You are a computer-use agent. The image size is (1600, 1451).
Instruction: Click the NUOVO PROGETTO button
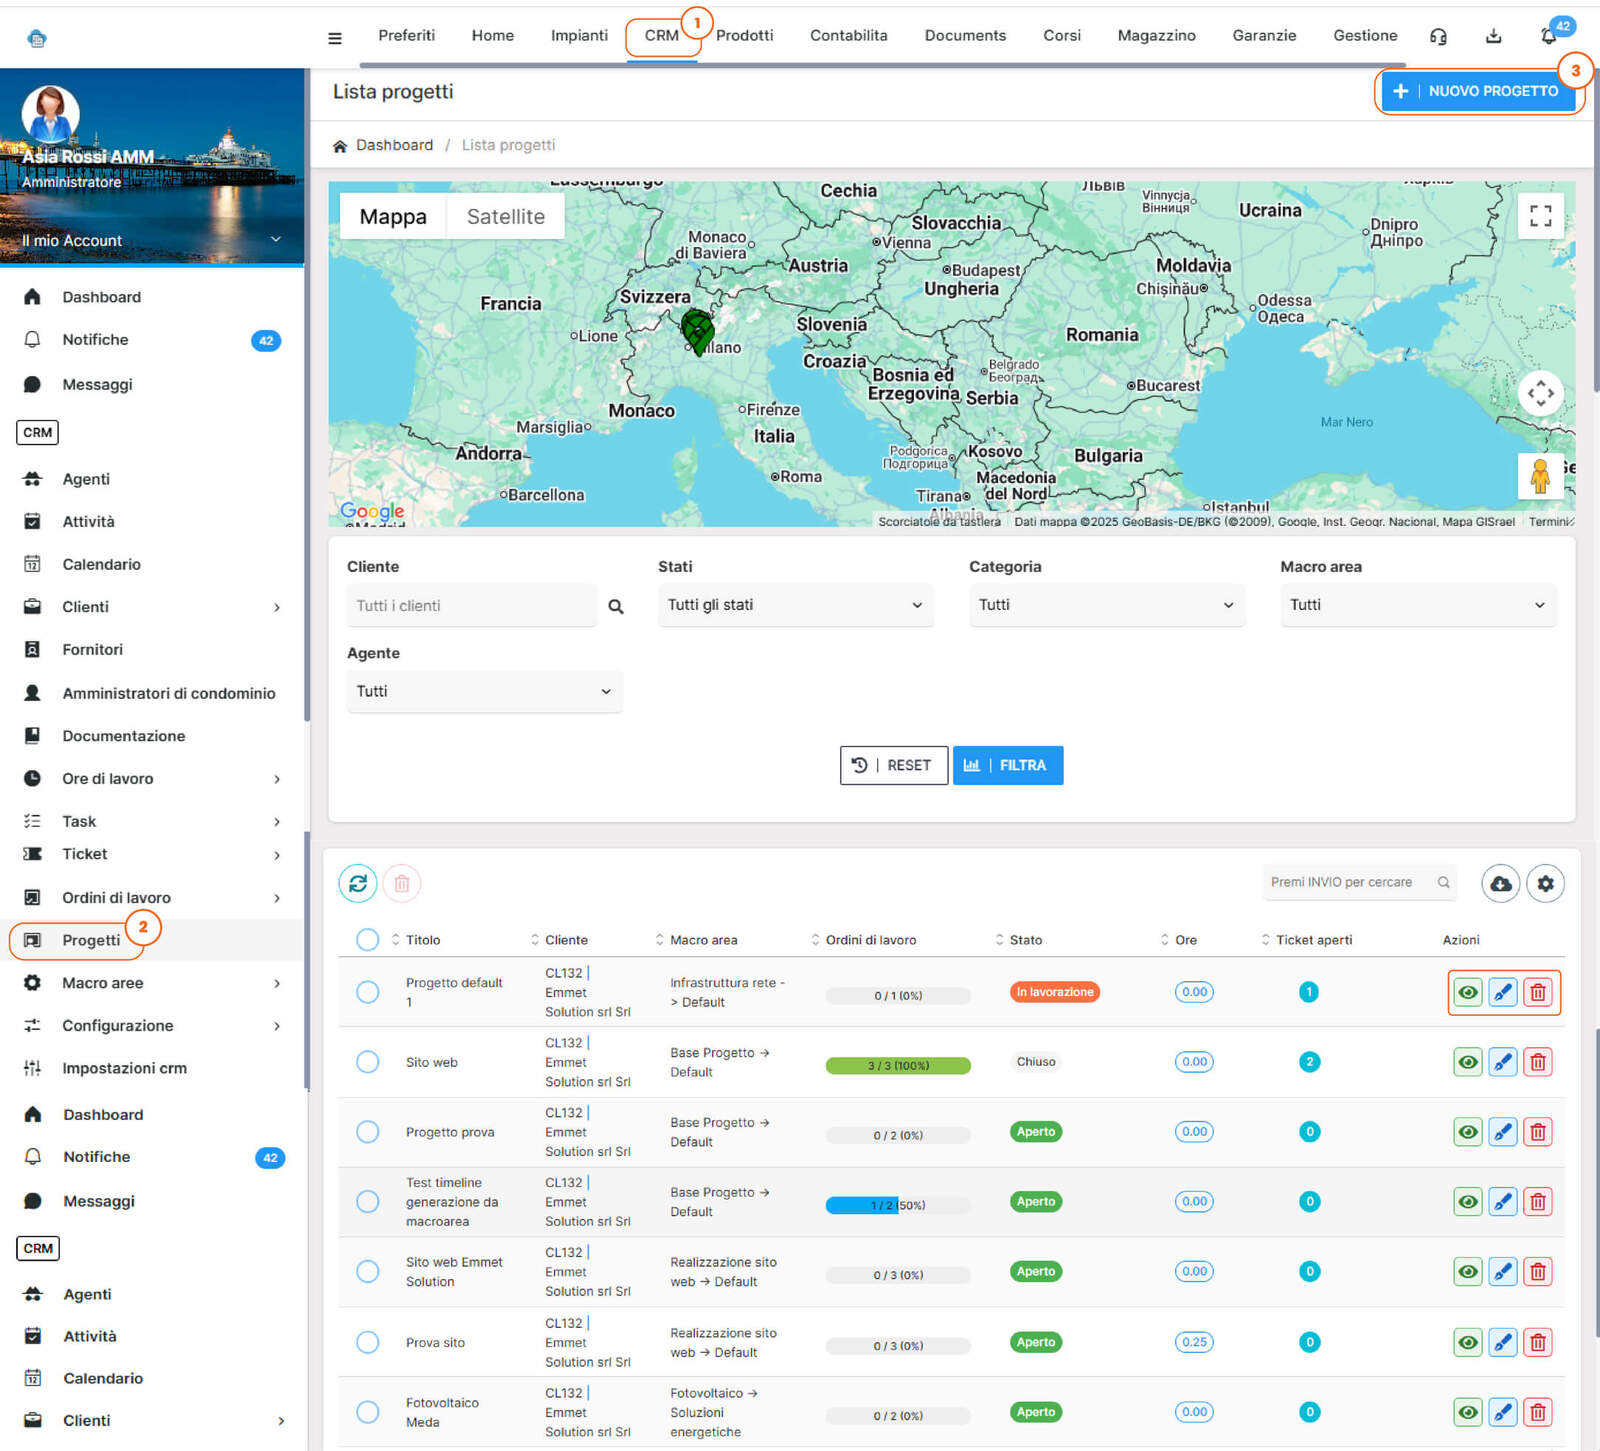point(1478,91)
